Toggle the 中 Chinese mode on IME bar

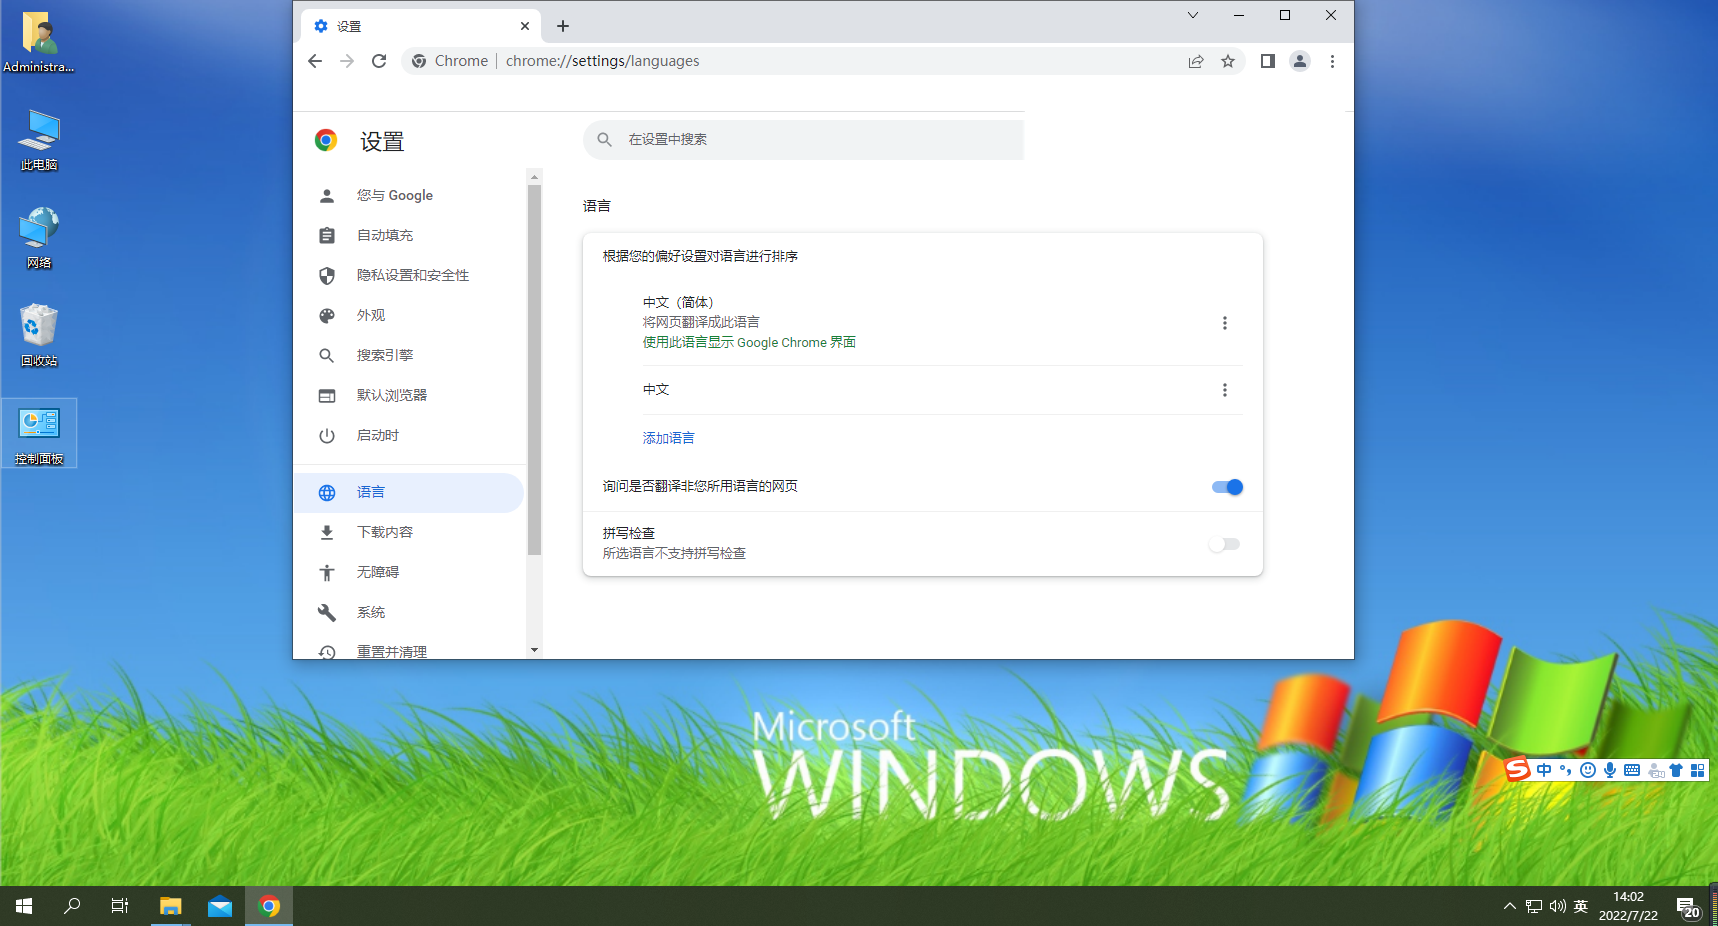pyautogui.click(x=1544, y=770)
